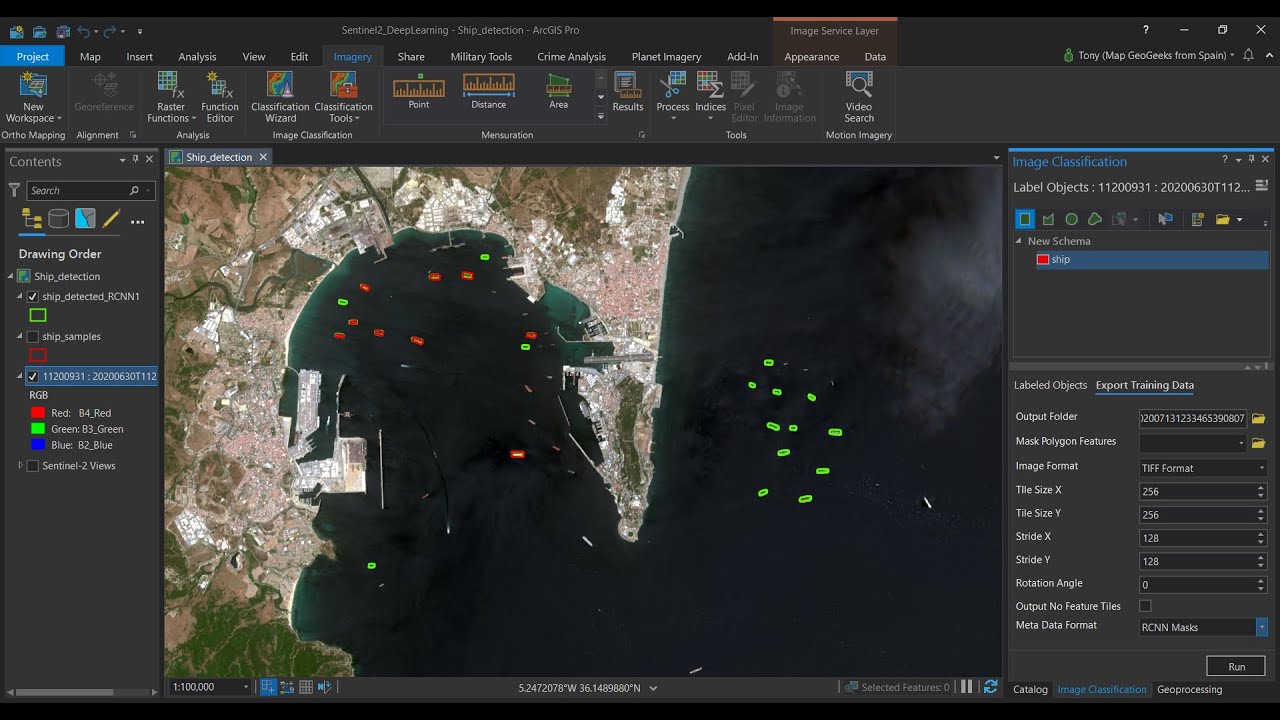Click the red ship class color swatch
Viewport: 1280px width, 720px height.
click(1043, 259)
